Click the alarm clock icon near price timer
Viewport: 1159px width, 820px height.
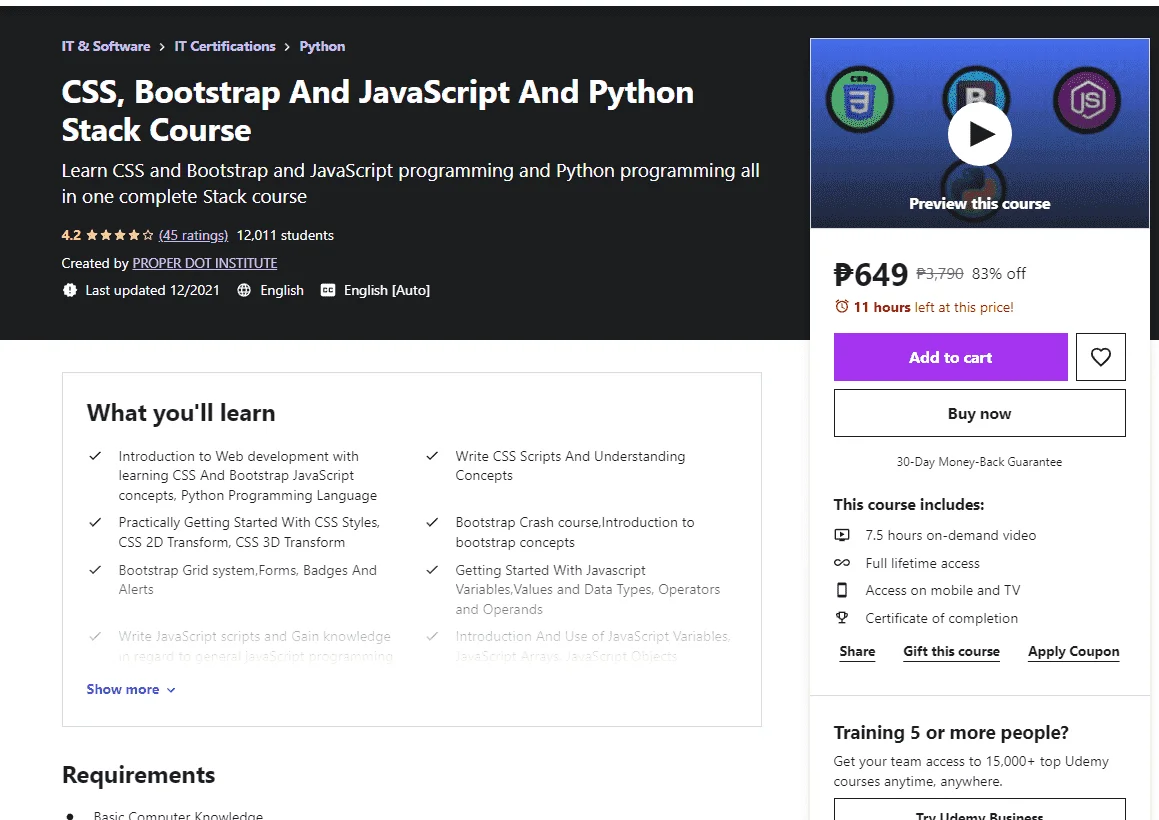pos(841,306)
